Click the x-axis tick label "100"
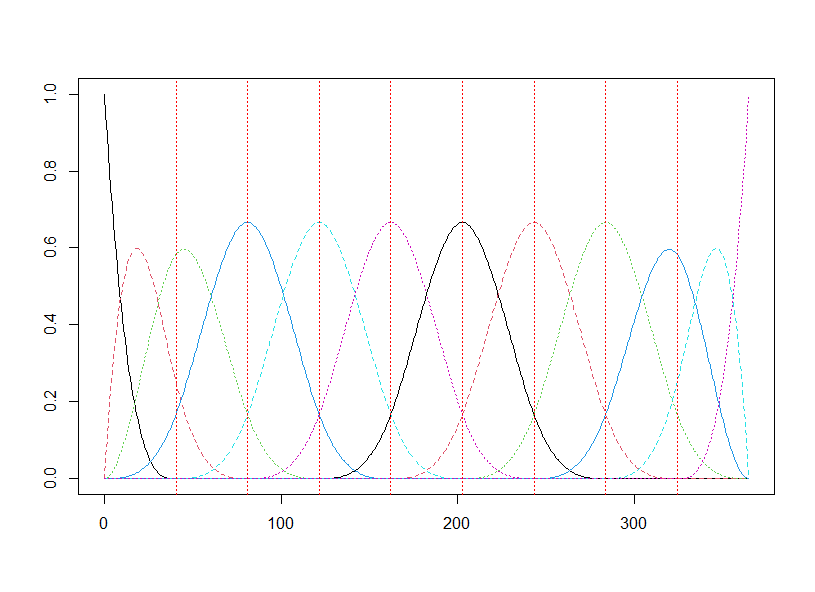815x592 pixels. click(x=281, y=523)
